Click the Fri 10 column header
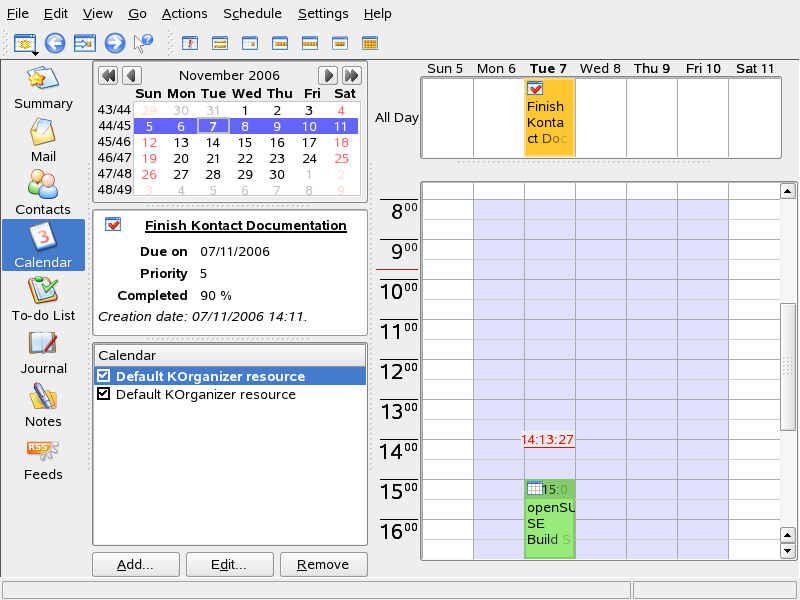Screen dimensions: 800x600 point(703,68)
